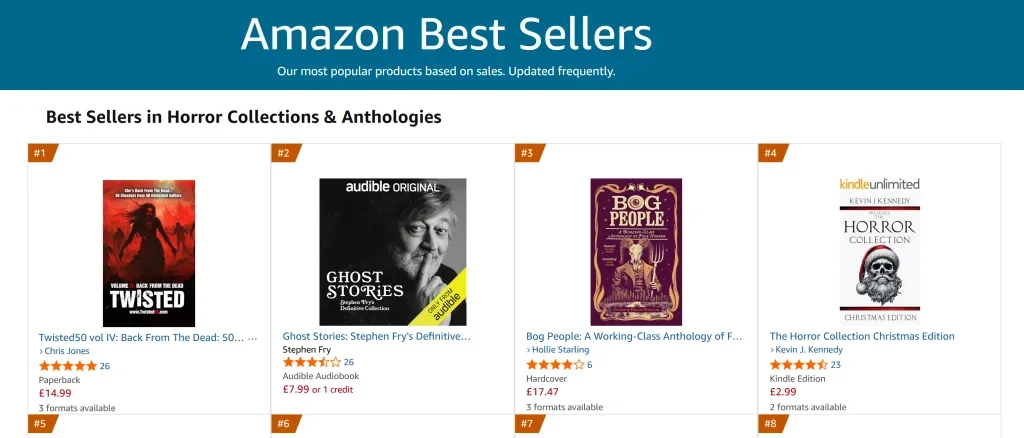Click star rating for Horror Collection Christmas
This screenshot has width=1024, height=438.
point(799,365)
